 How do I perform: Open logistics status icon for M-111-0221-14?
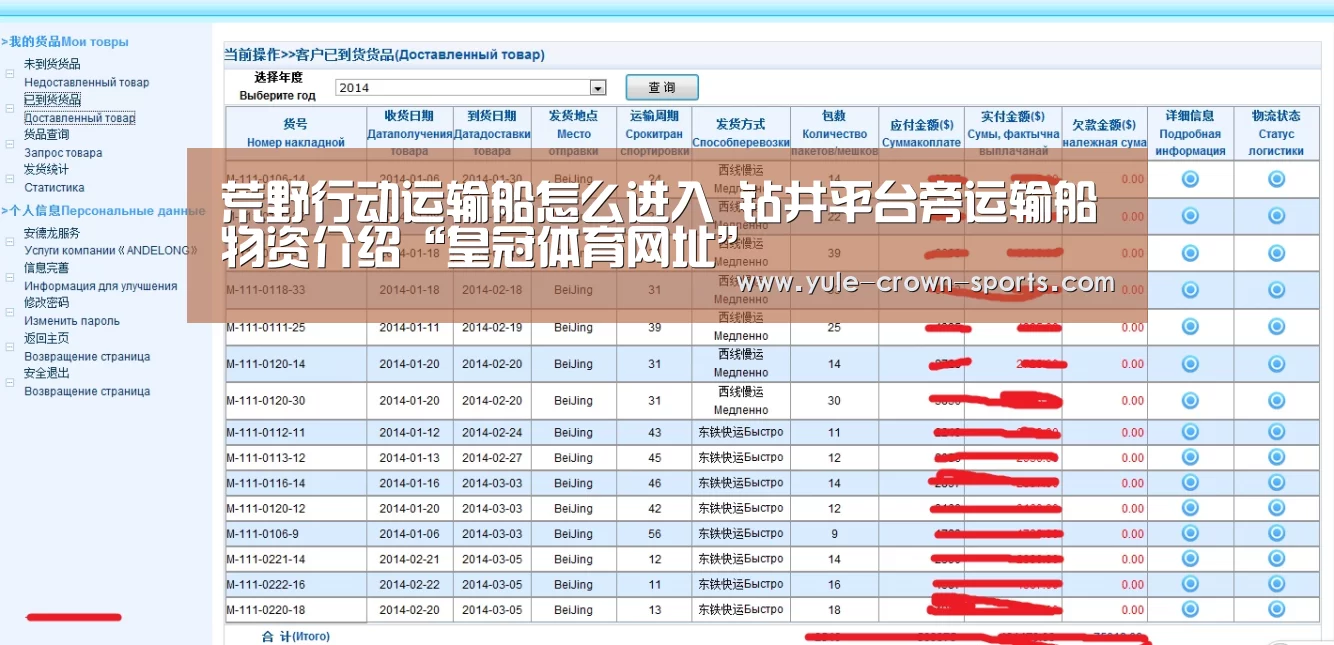pyautogui.click(x=1276, y=559)
